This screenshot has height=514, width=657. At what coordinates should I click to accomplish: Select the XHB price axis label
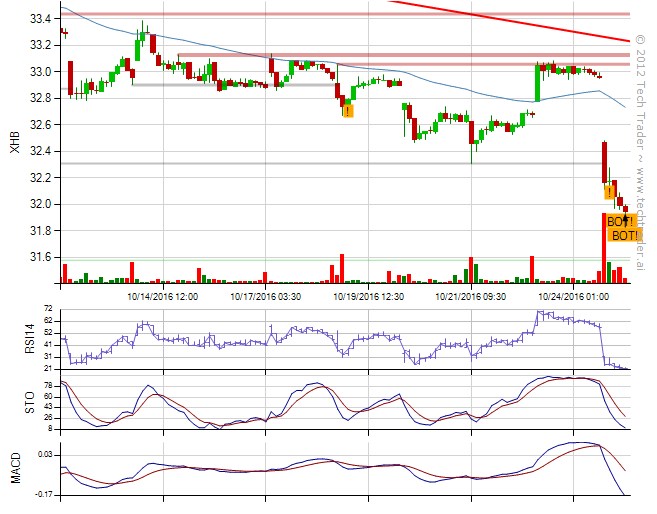tap(13, 144)
